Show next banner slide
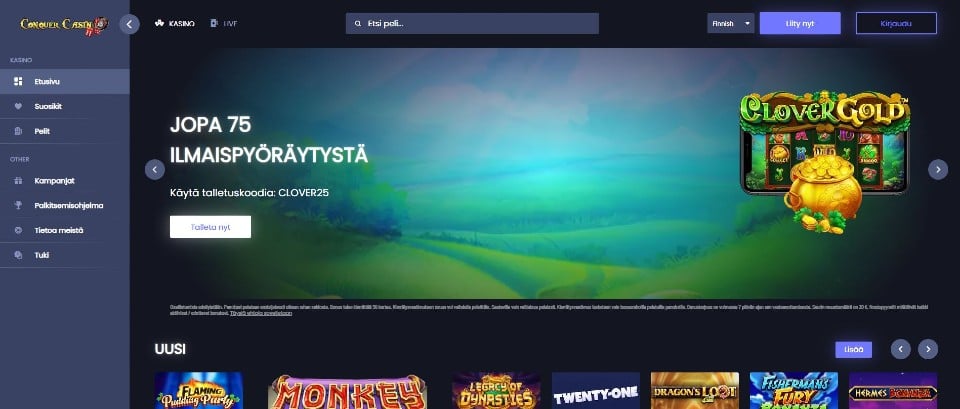 [x=938, y=170]
